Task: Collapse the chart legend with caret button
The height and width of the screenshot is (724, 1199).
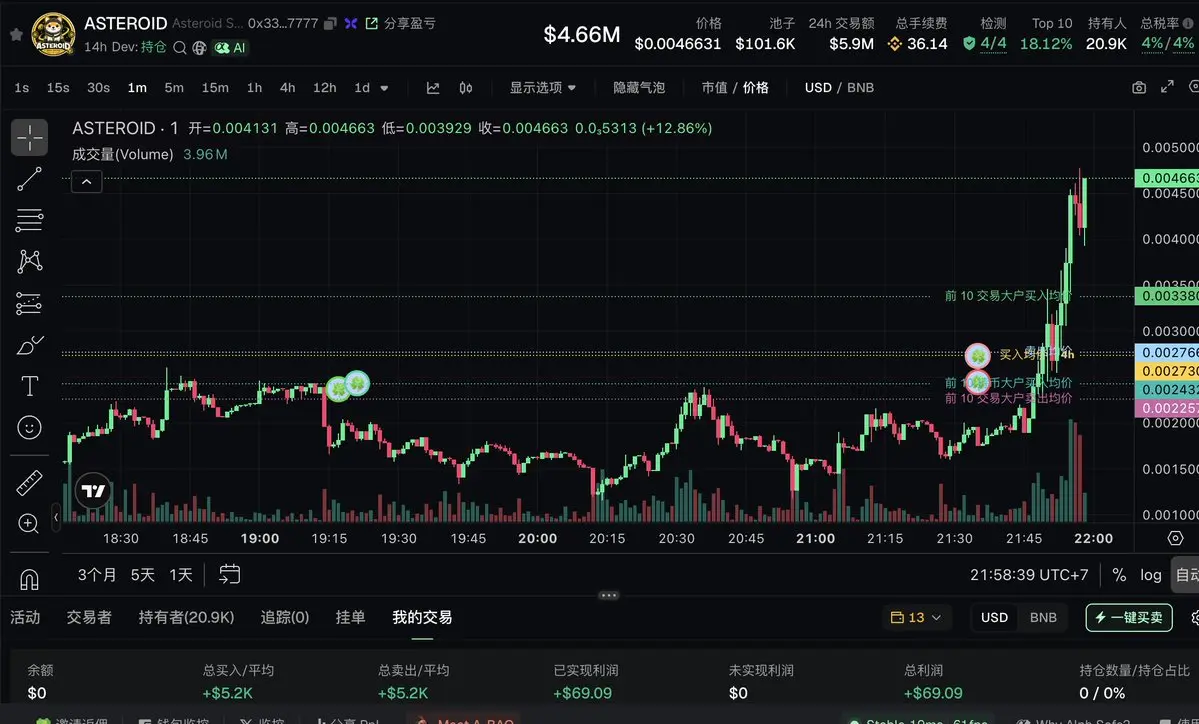Action: (x=86, y=181)
